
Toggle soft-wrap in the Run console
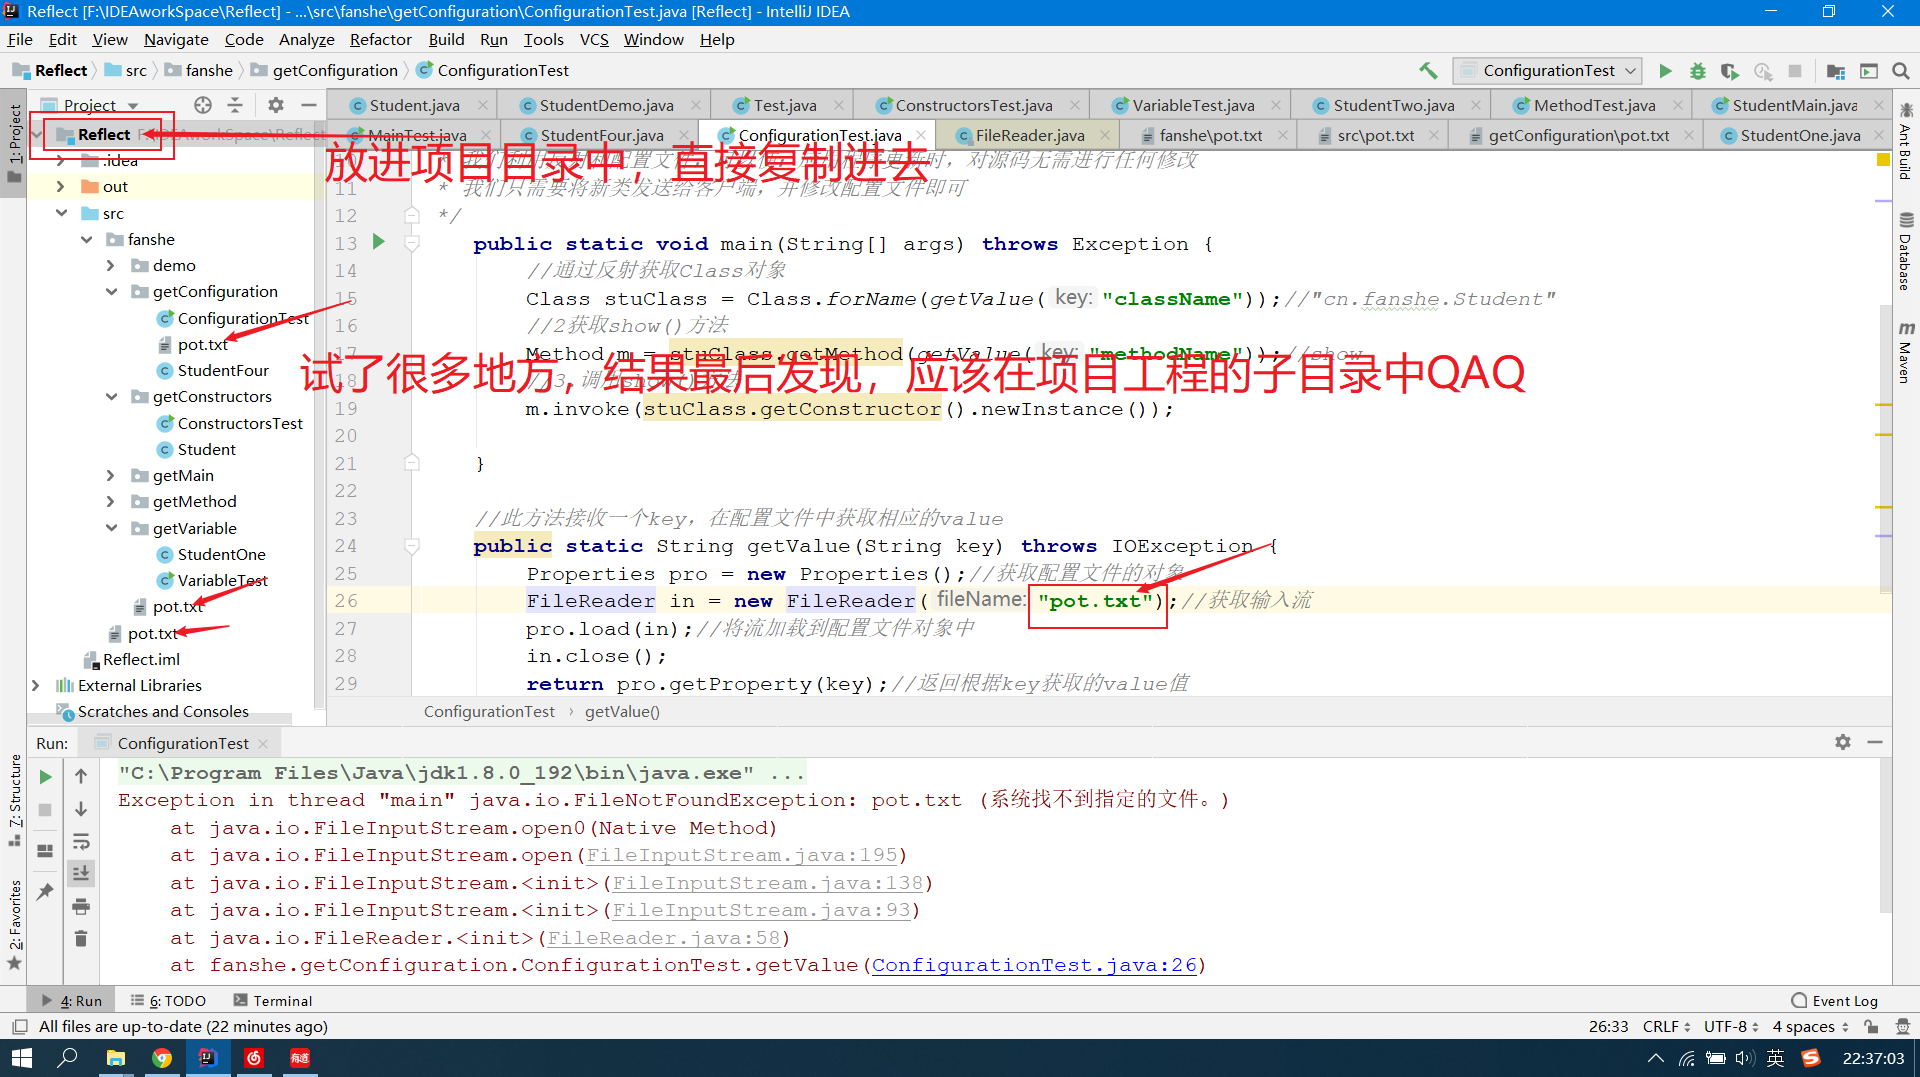tap(81, 843)
